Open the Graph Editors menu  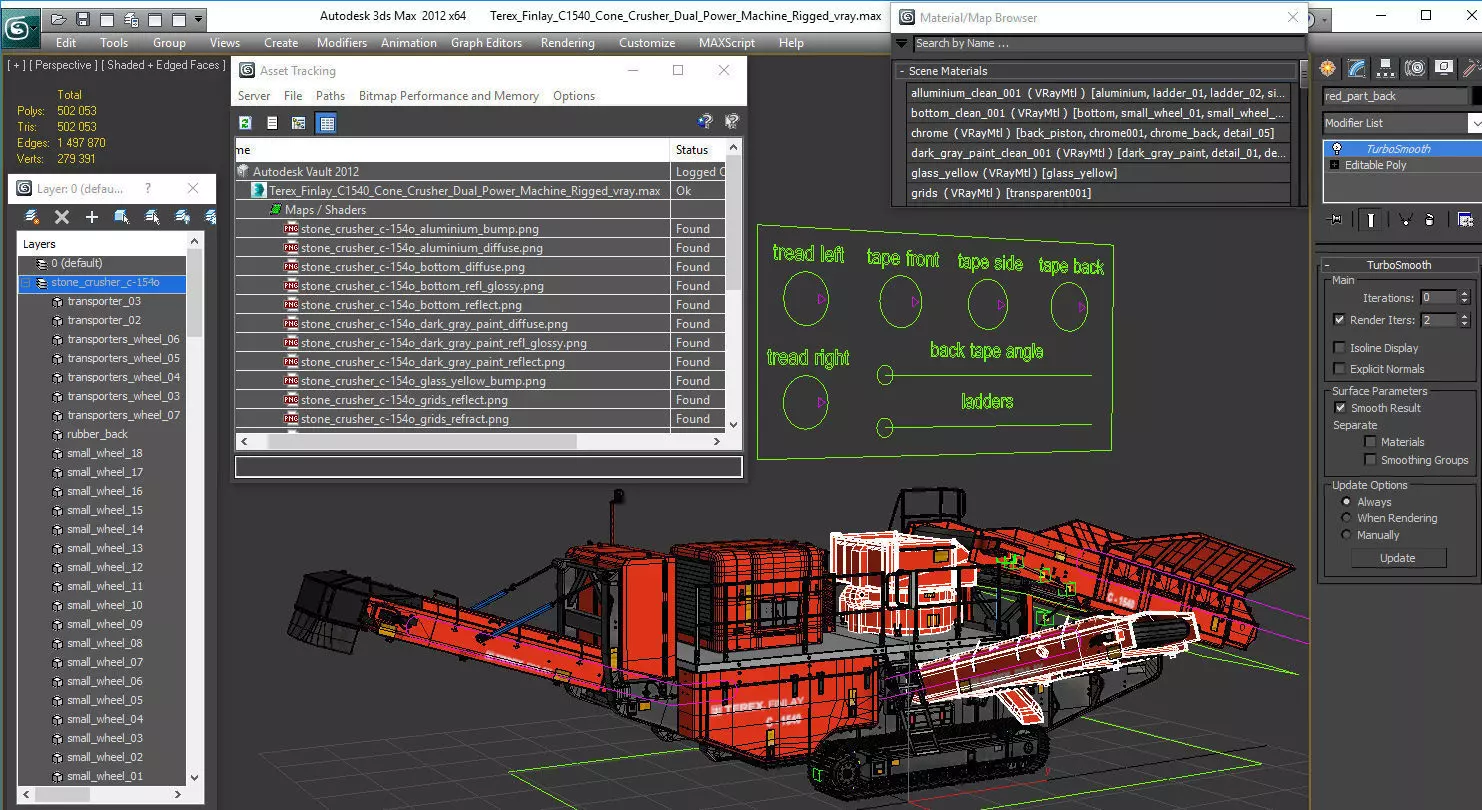pos(486,43)
